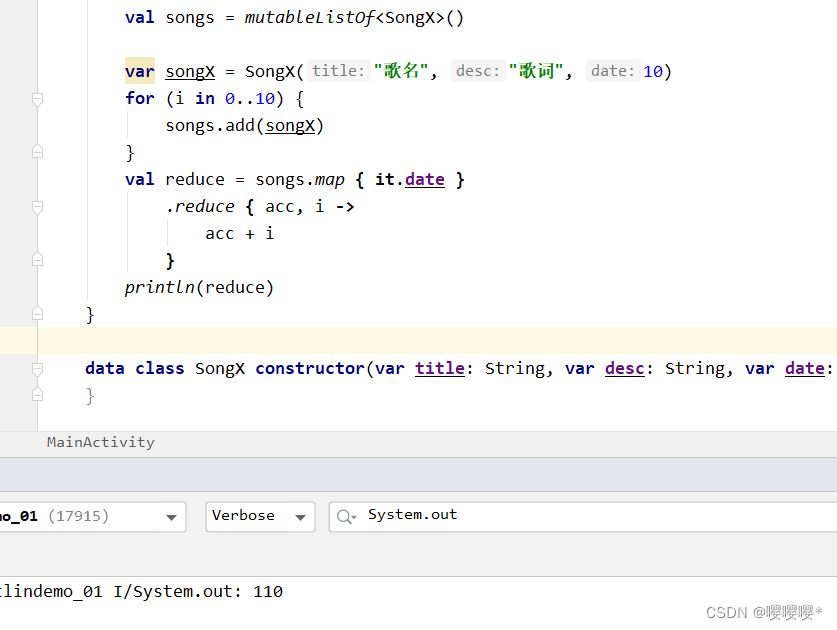Click the val reduce variable name
837x630 pixels.
click(195, 179)
